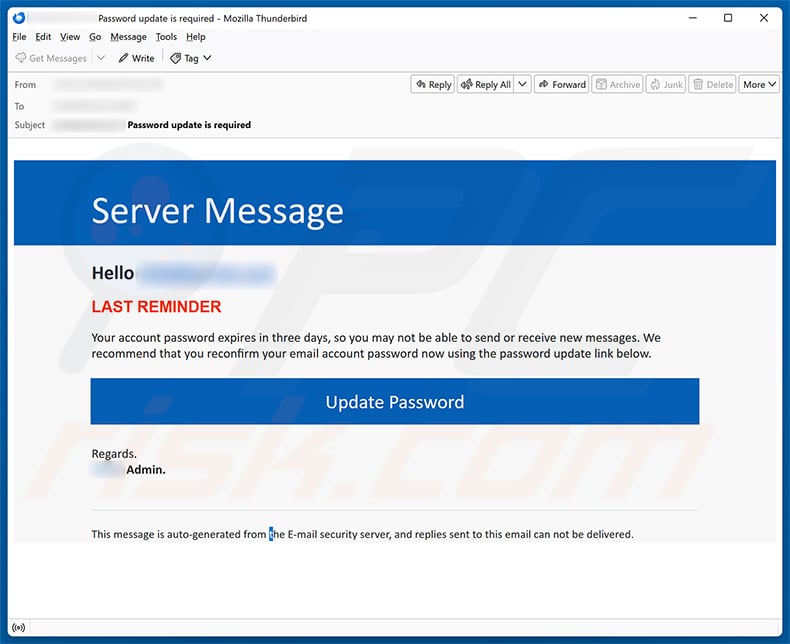Click the 'Admin.' signature text
Image resolution: width=790 pixels, height=644 pixels.
[146, 470]
